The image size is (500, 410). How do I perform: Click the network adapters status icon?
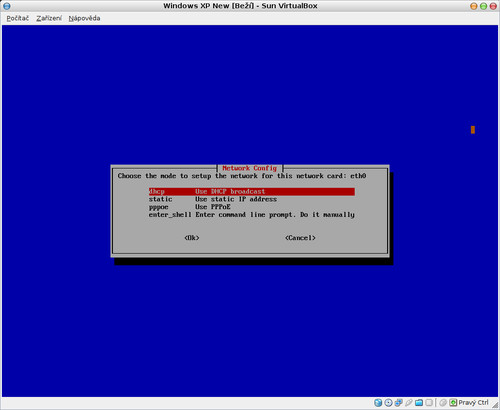tap(399, 403)
